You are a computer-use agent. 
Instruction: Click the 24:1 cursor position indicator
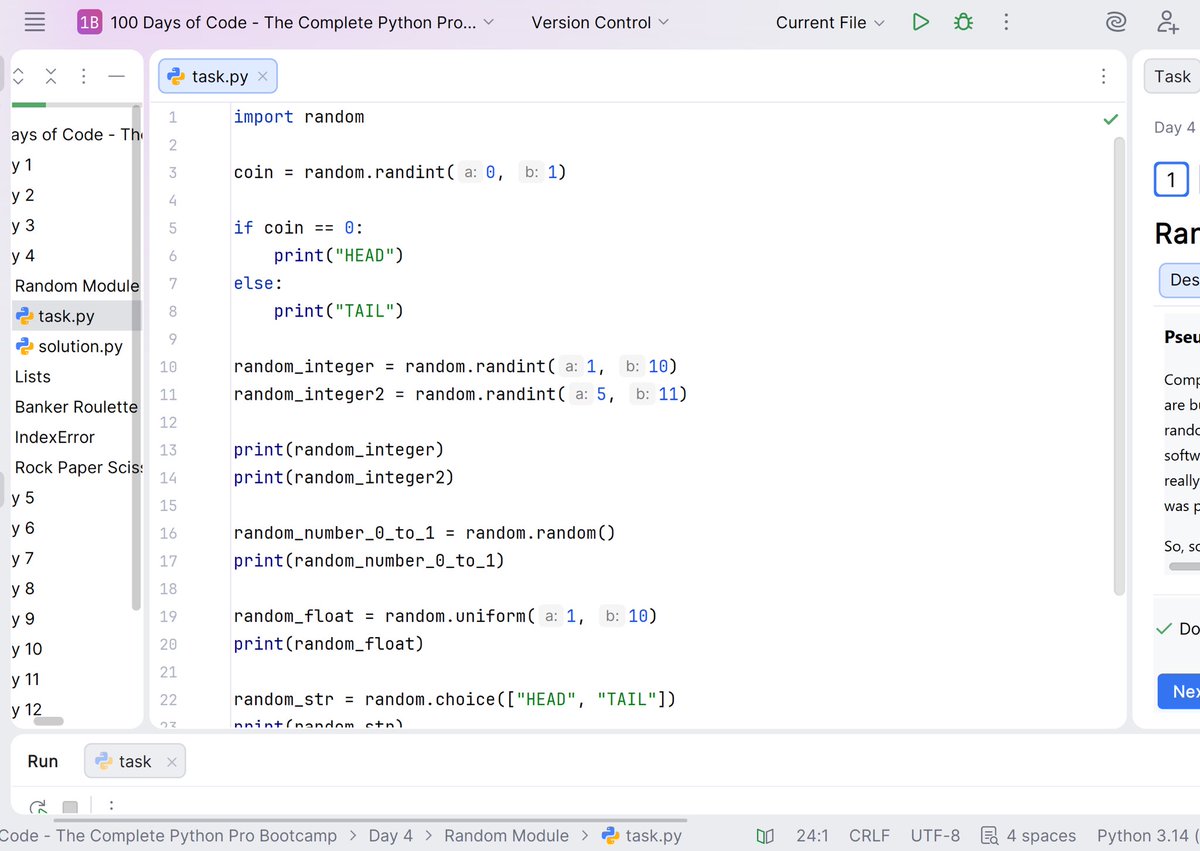pos(812,836)
